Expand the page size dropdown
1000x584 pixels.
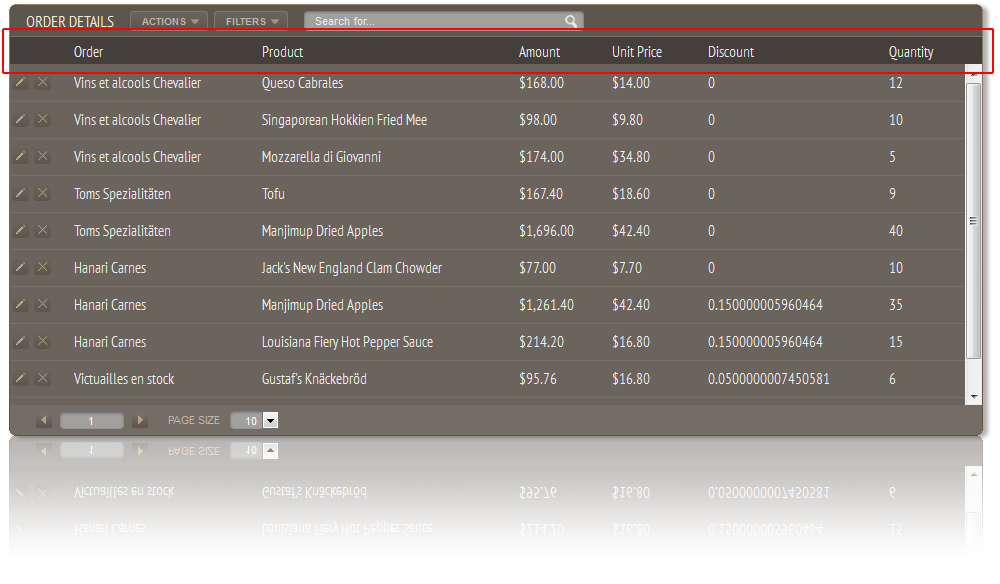(270, 421)
